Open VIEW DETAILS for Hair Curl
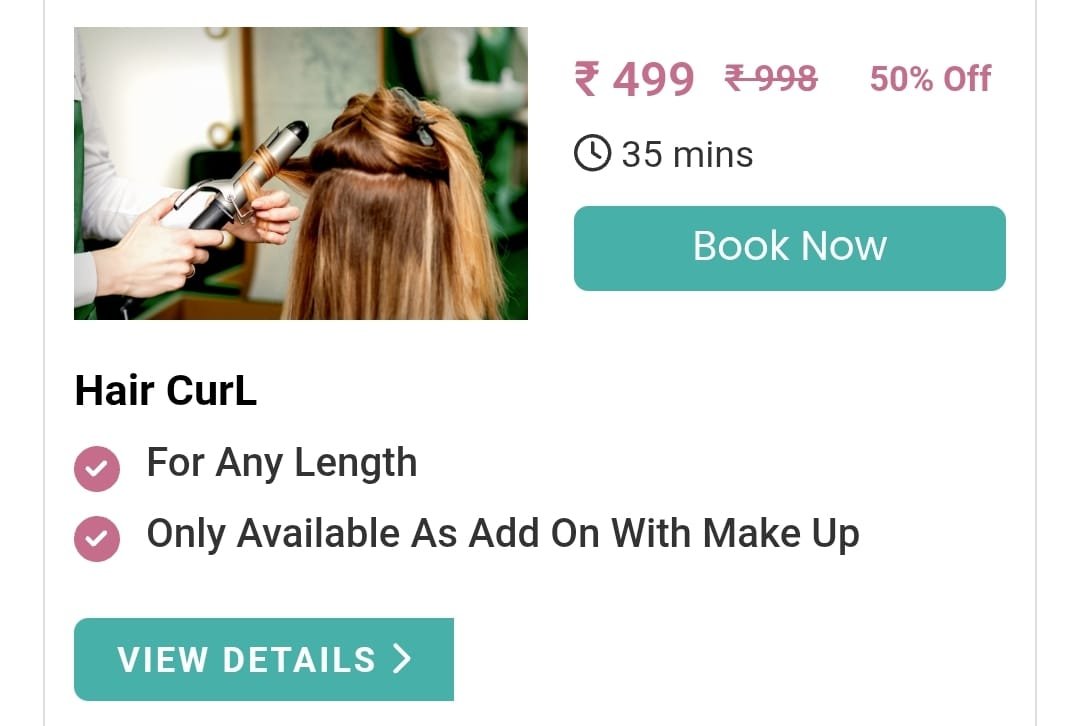Viewport: 1080px width, 726px height. (264, 659)
